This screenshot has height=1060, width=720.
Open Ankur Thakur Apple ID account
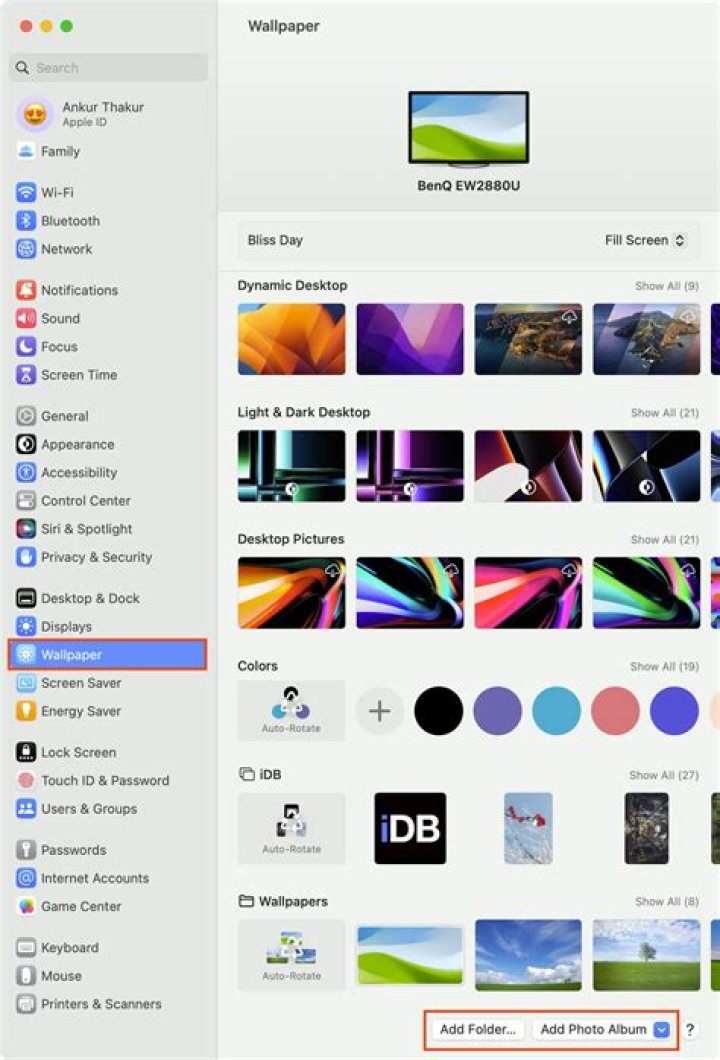pyautogui.click(x=108, y=114)
